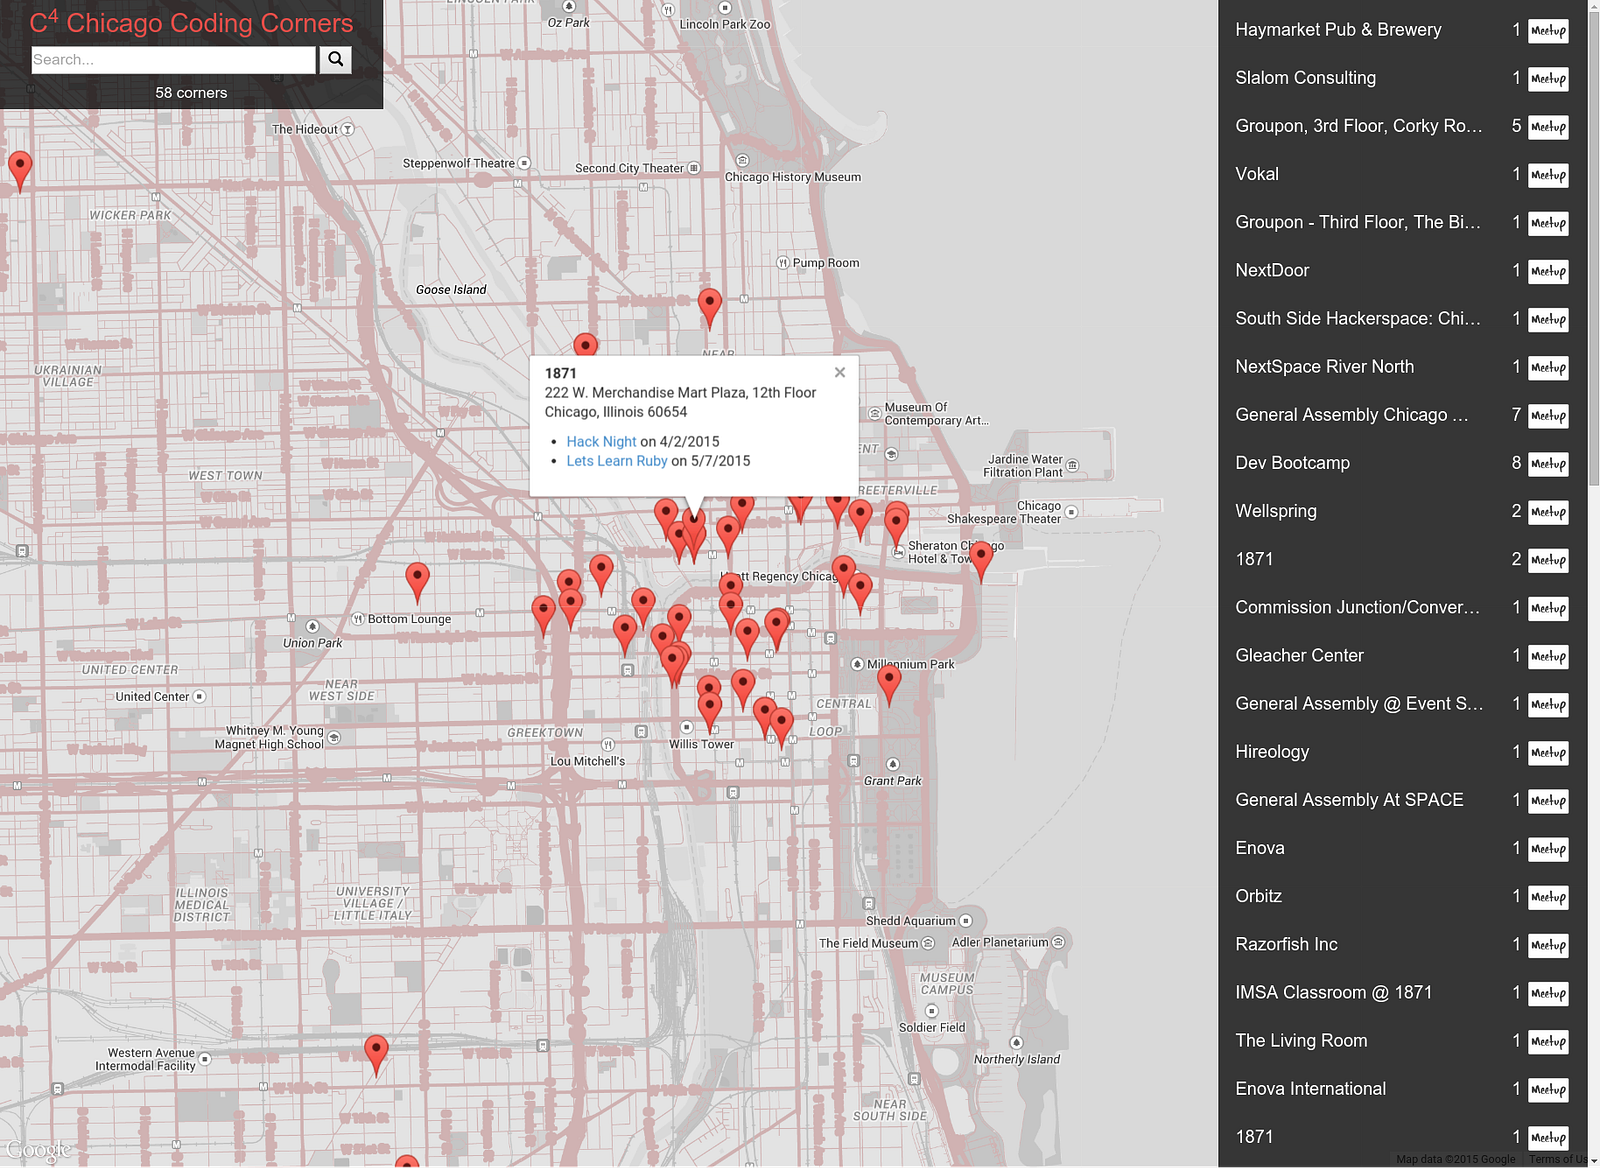Focus the Search input field
1600x1168 pixels.
(x=173, y=60)
